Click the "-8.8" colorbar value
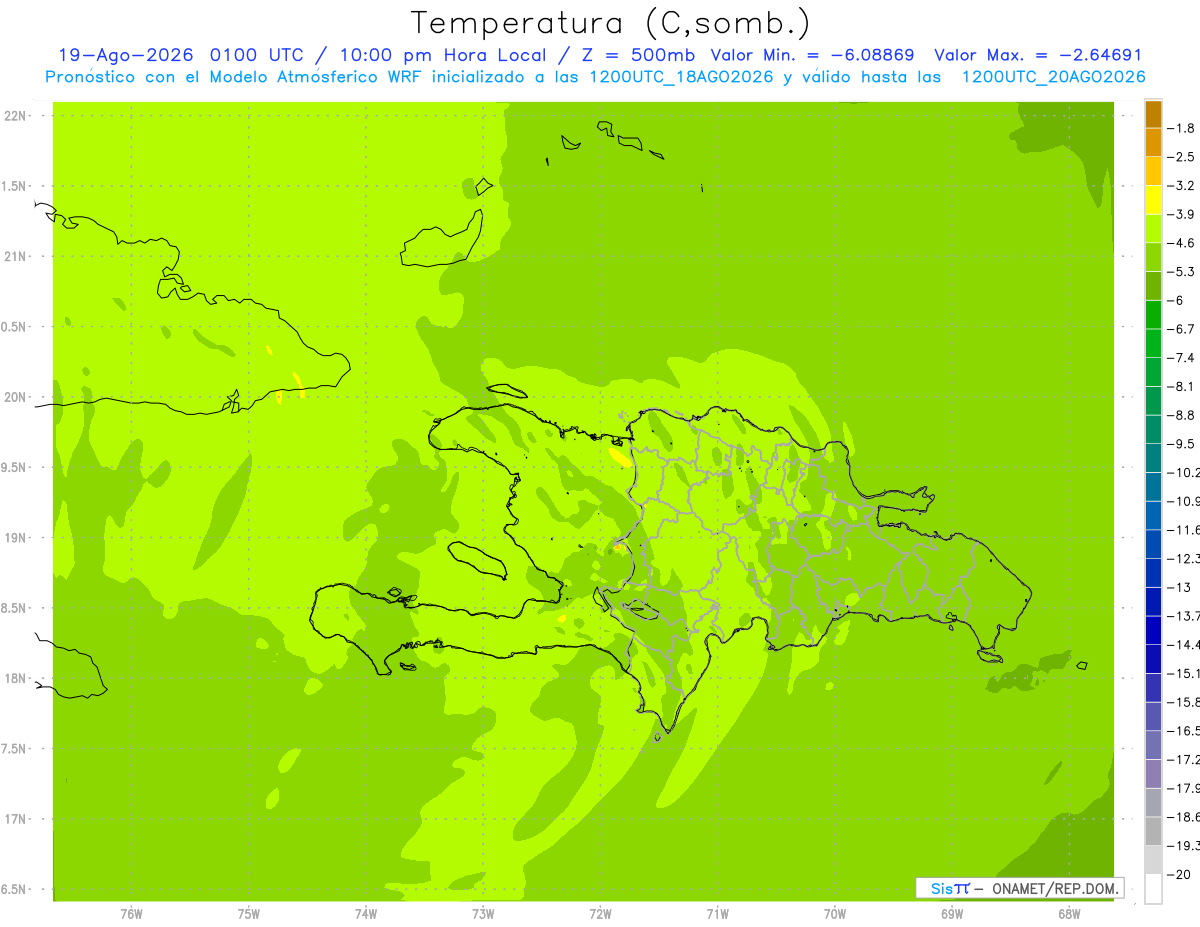 (1182, 415)
